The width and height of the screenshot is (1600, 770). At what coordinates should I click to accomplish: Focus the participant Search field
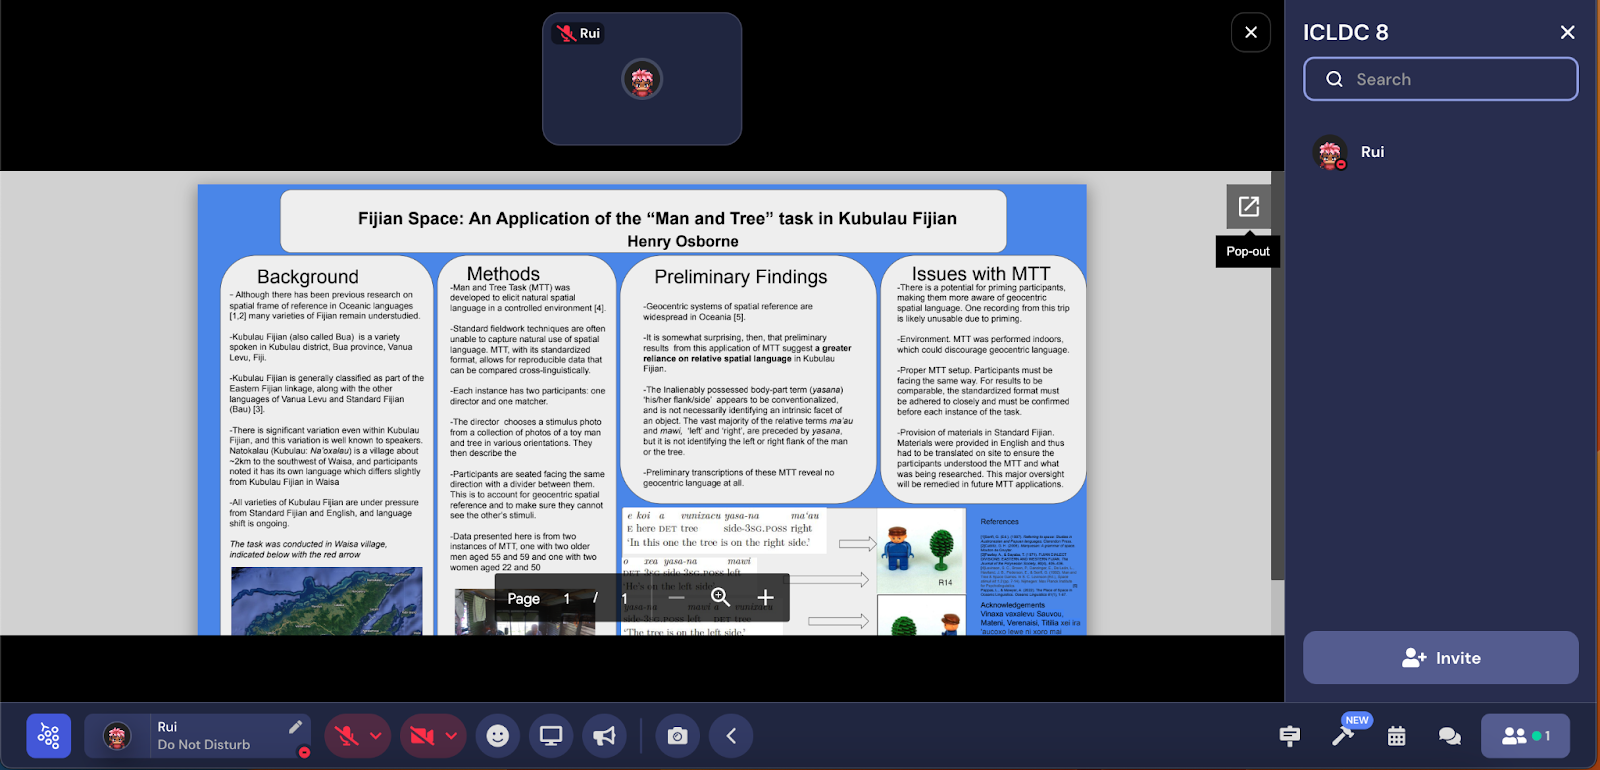click(1441, 79)
